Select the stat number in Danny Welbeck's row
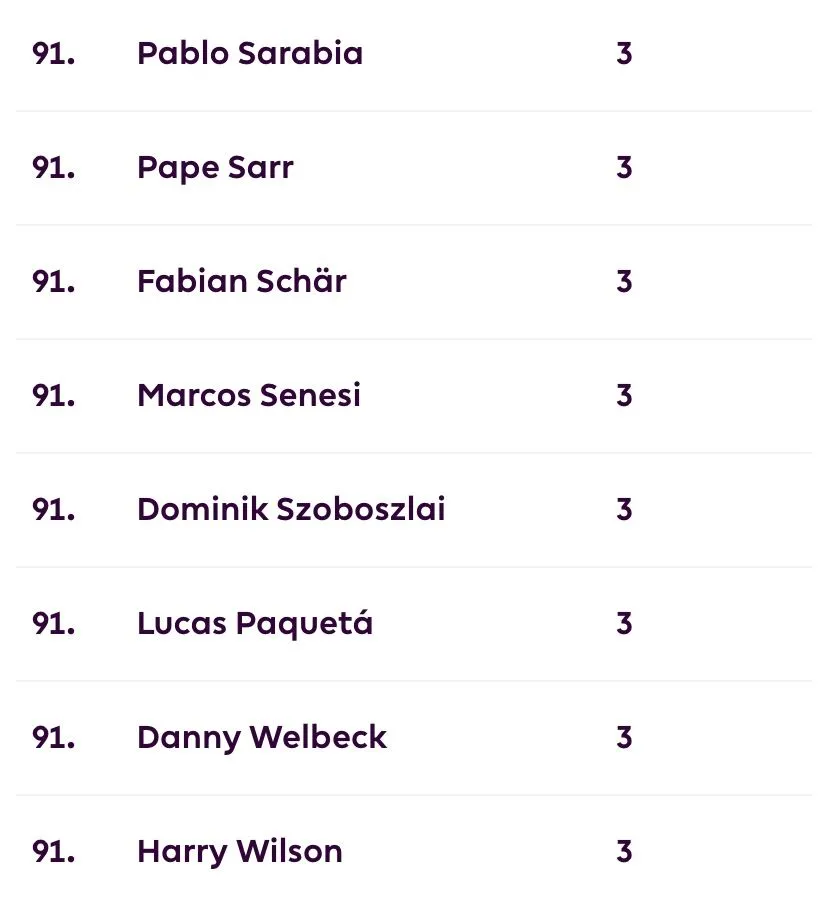Viewport: 828px width, 904px height. 624,738
